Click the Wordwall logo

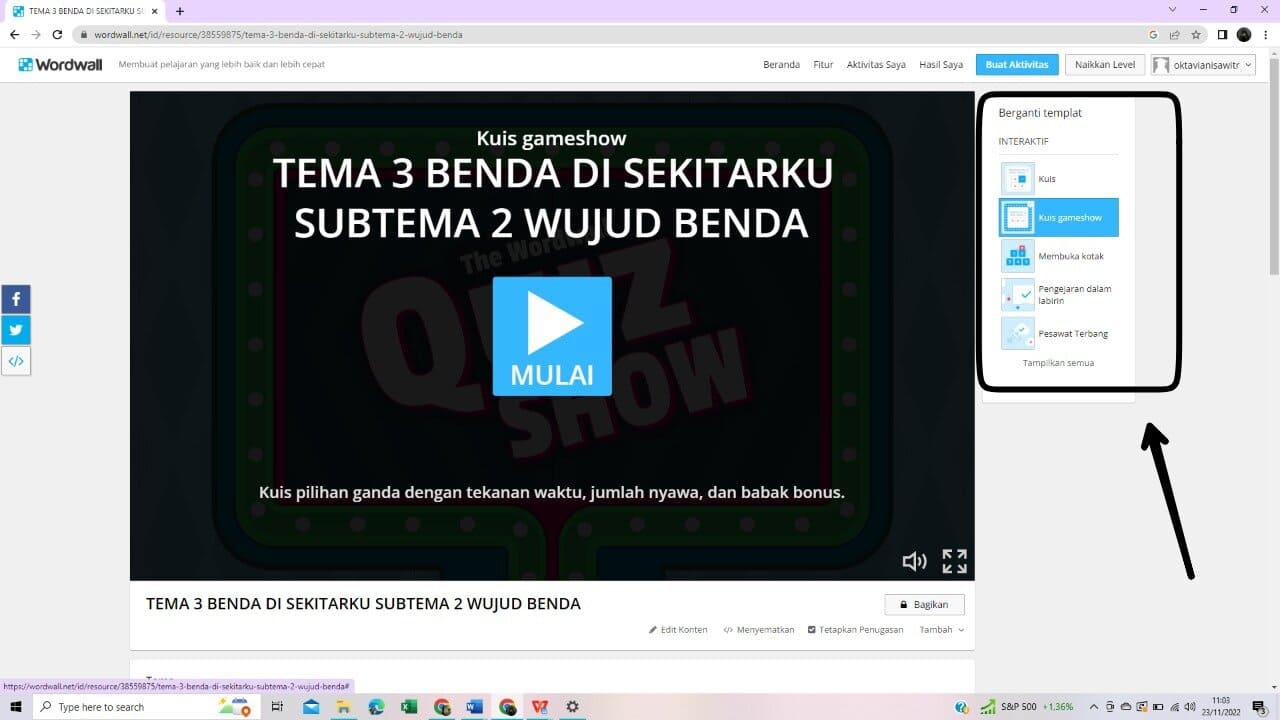(x=60, y=64)
